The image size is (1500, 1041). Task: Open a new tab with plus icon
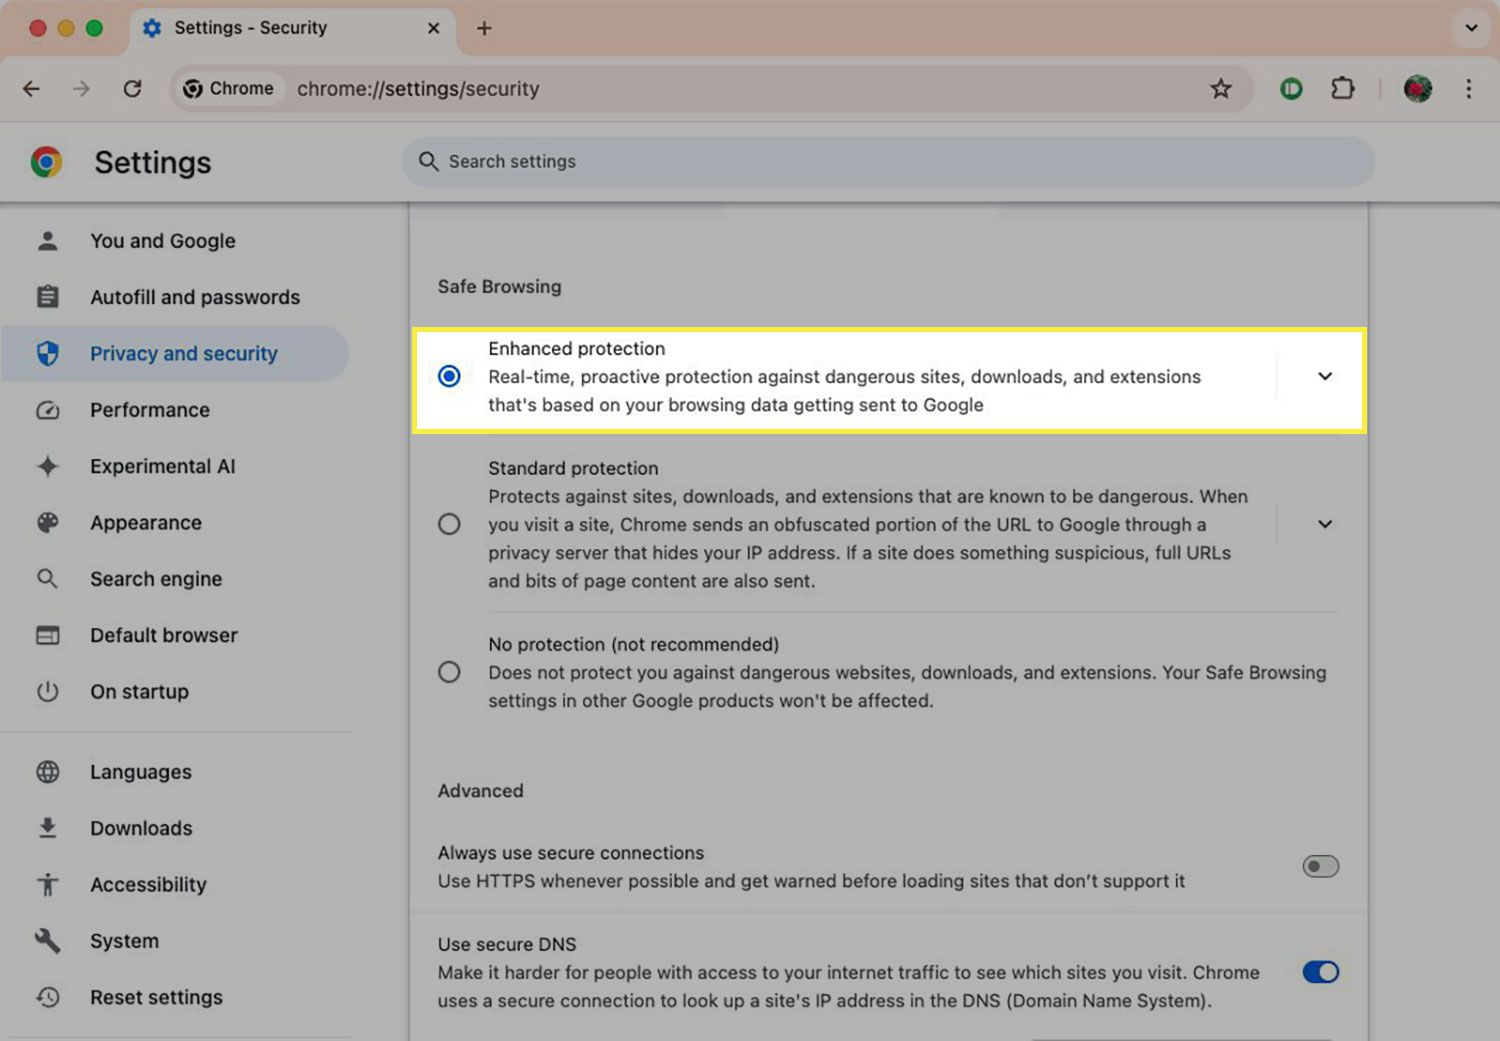[484, 28]
